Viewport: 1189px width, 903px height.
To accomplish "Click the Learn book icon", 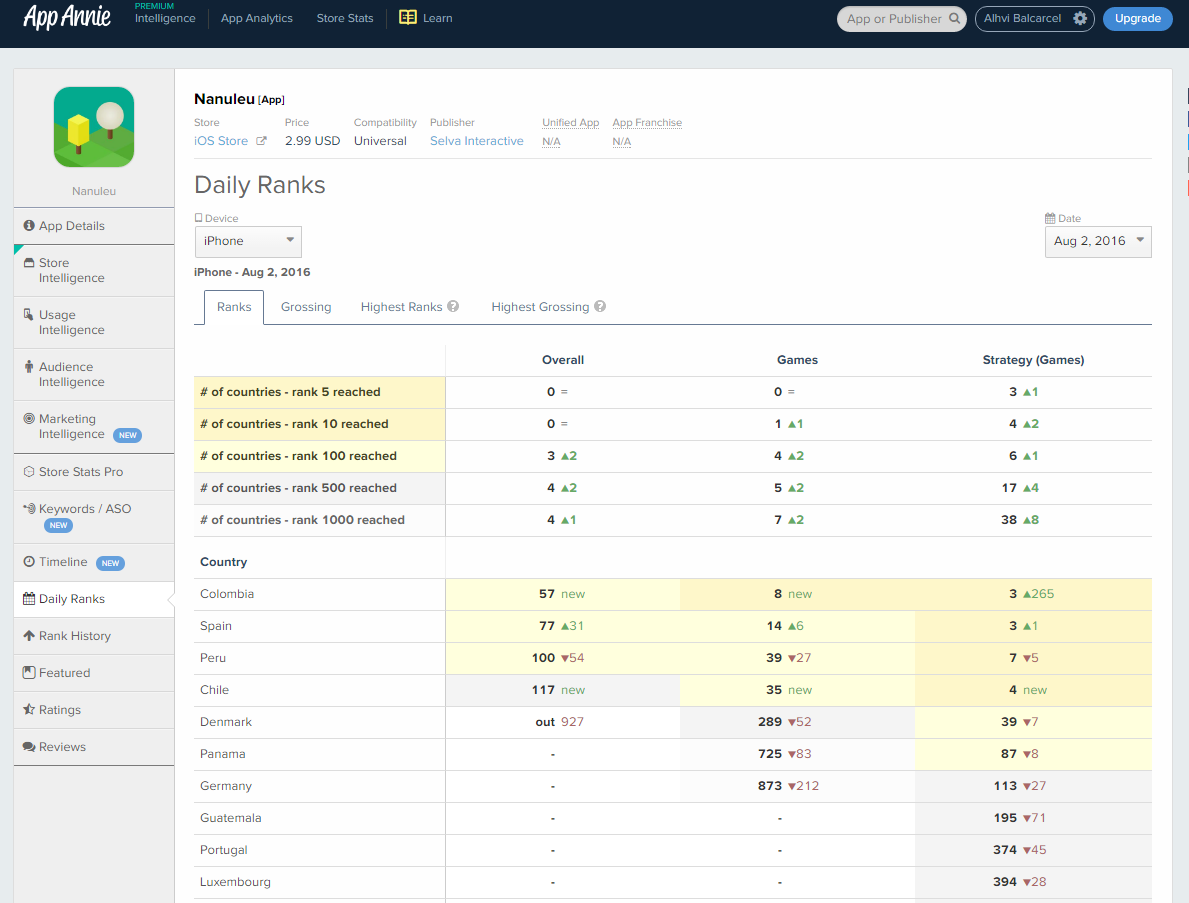I will (408, 17).
